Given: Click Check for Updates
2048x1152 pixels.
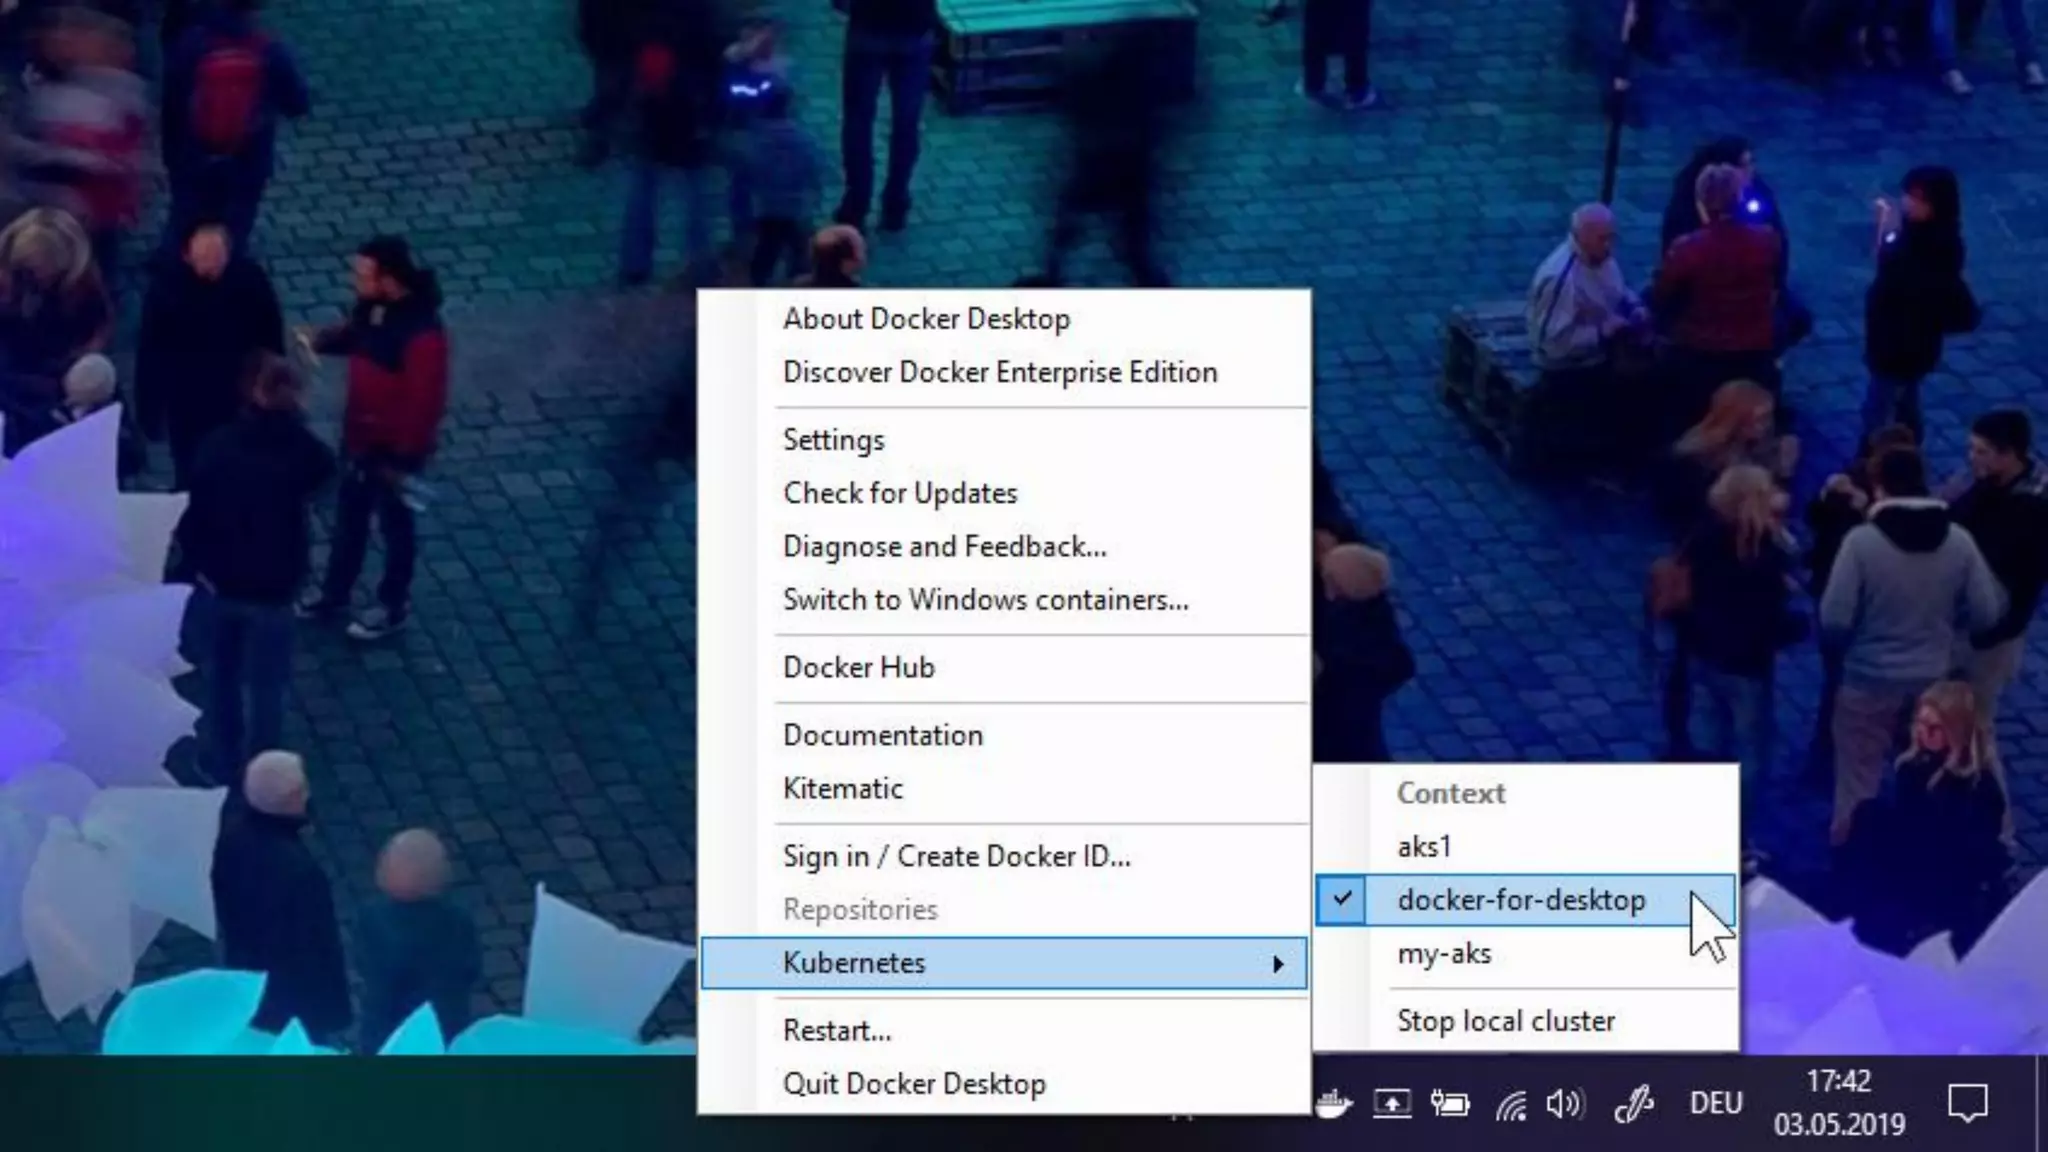Looking at the screenshot, I should coord(899,493).
